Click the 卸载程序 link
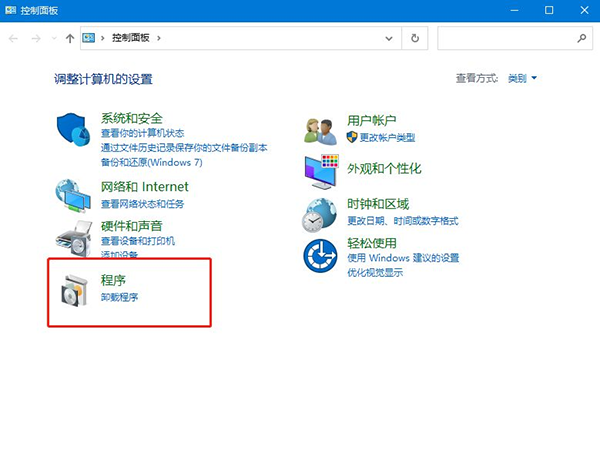Image resolution: width=600 pixels, height=454 pixels. pos(120,298)
